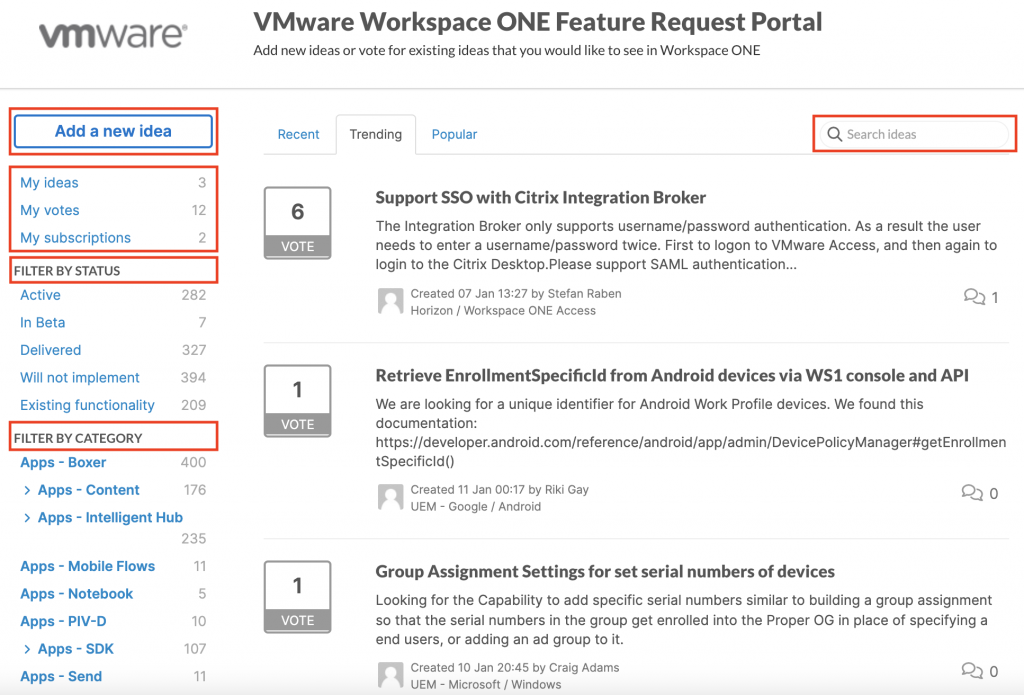This screenshot has height=695, width=1024.
Task: Vote on Retrieve EnrollmentSpecificId idea
Action: click(x=297, y=424)
